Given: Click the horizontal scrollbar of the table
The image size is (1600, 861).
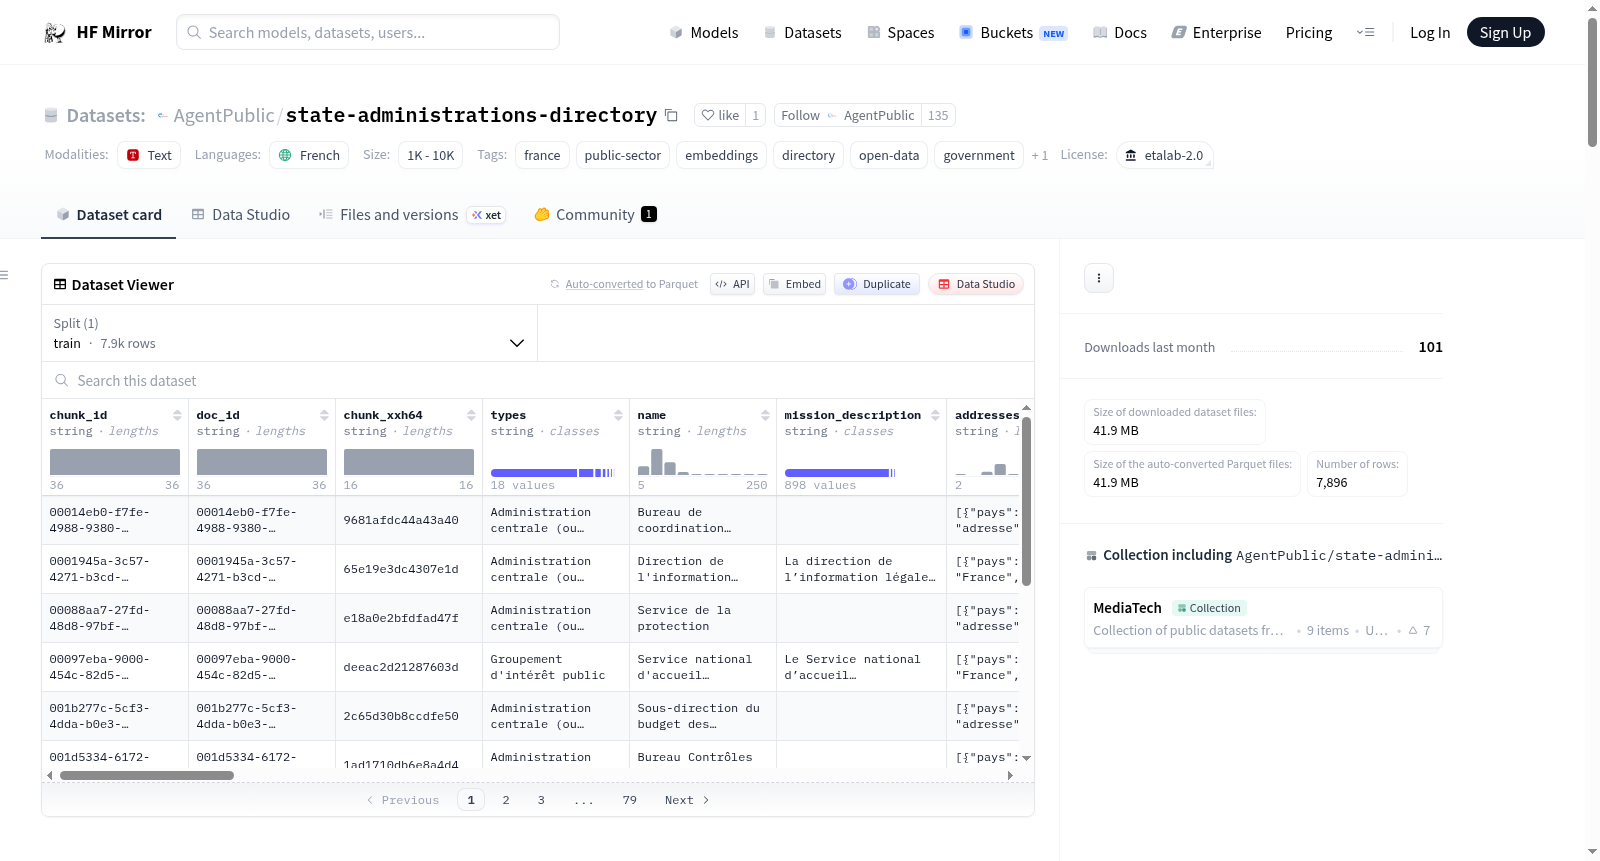Looking at the screenshot, I should pyautogui.click(x=147, y=776).
